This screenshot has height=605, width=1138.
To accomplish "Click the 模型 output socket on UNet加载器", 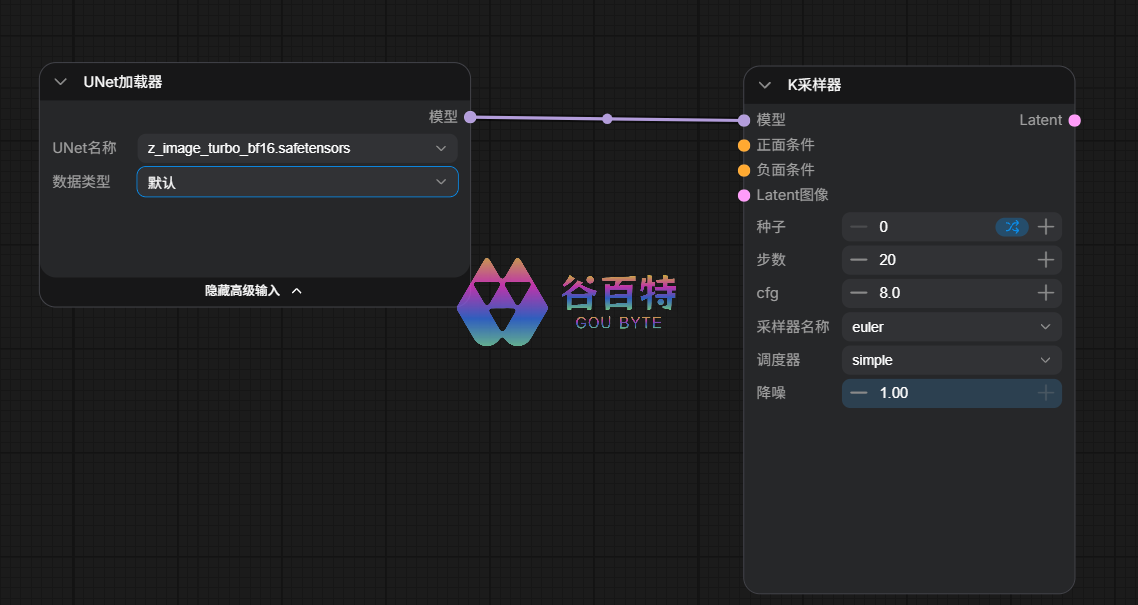I will (x=470, y=117).
